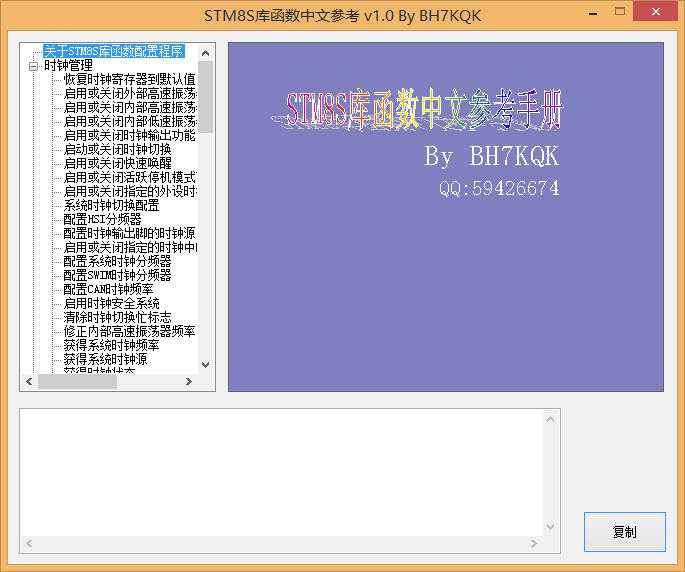Click the 复制 copy button
Image resolution: width=685 pixels, height=572 pixels.
coord(625,532)
